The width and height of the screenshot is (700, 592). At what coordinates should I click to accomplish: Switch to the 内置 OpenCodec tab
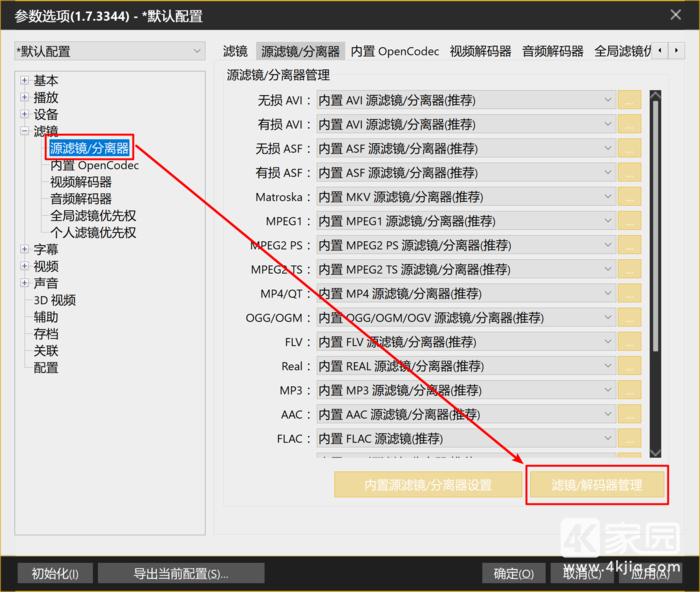click(395, 51)
